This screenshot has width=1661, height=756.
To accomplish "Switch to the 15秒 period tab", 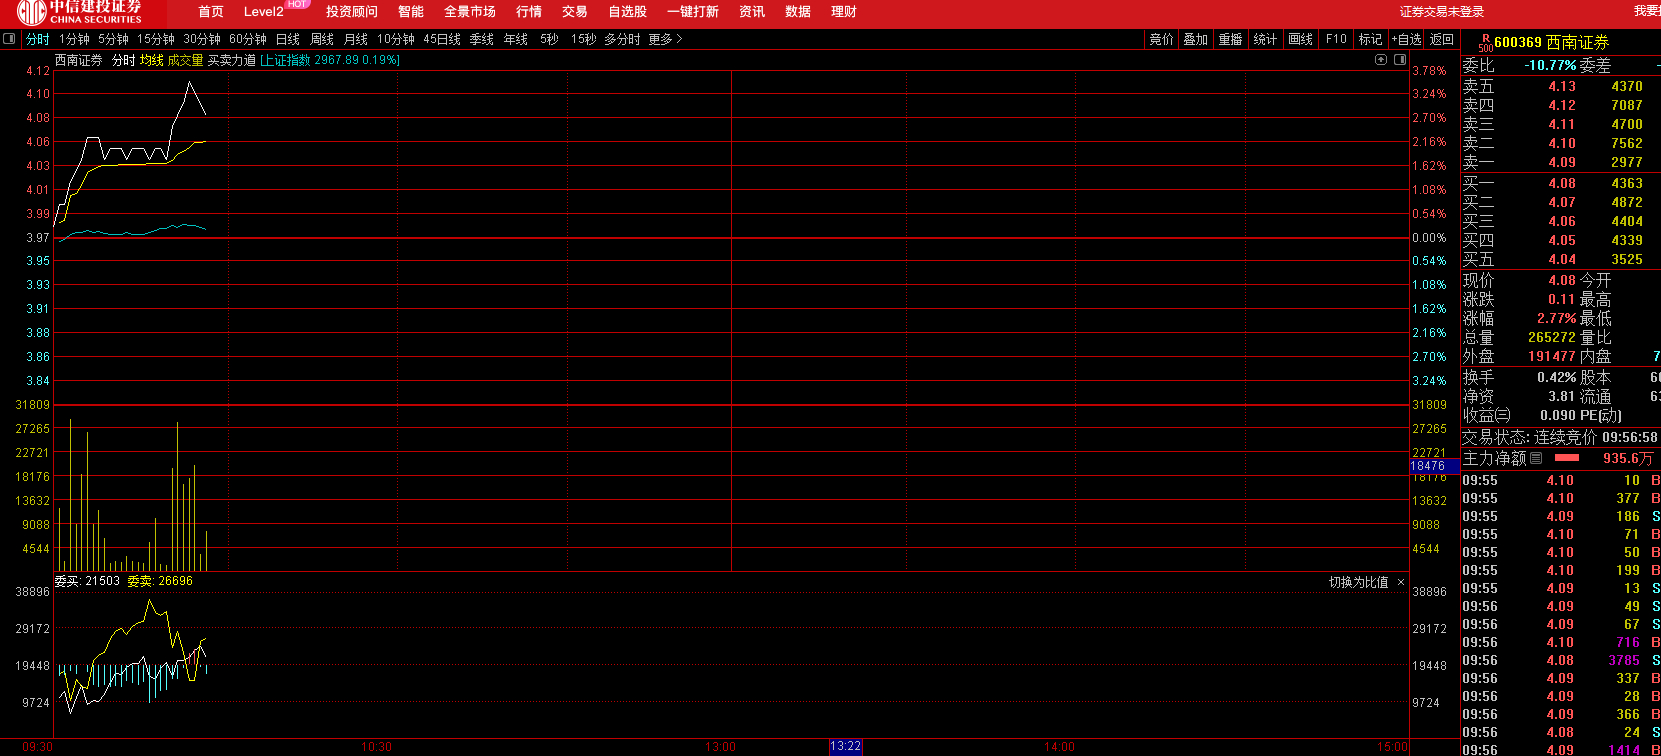I will click(x=584, y=39).
